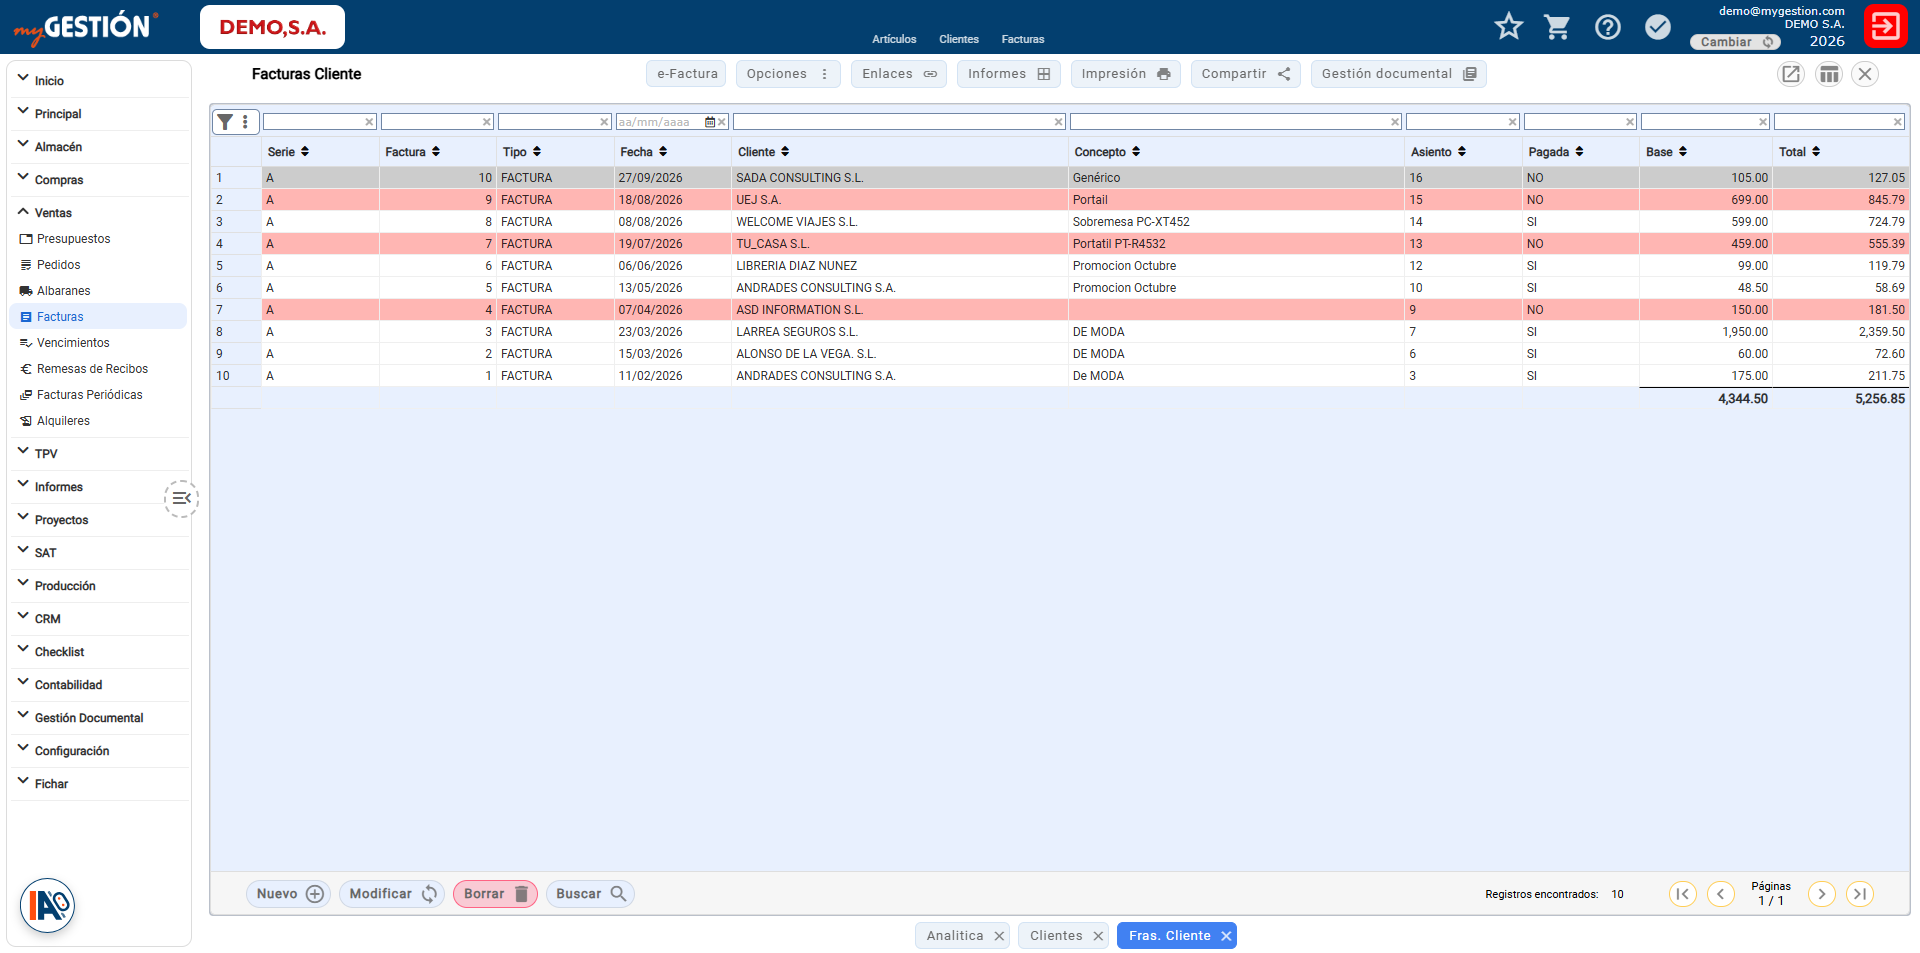Open the IA assistant icon
This screenshot has height=953, width=1920.
[47, 905]
